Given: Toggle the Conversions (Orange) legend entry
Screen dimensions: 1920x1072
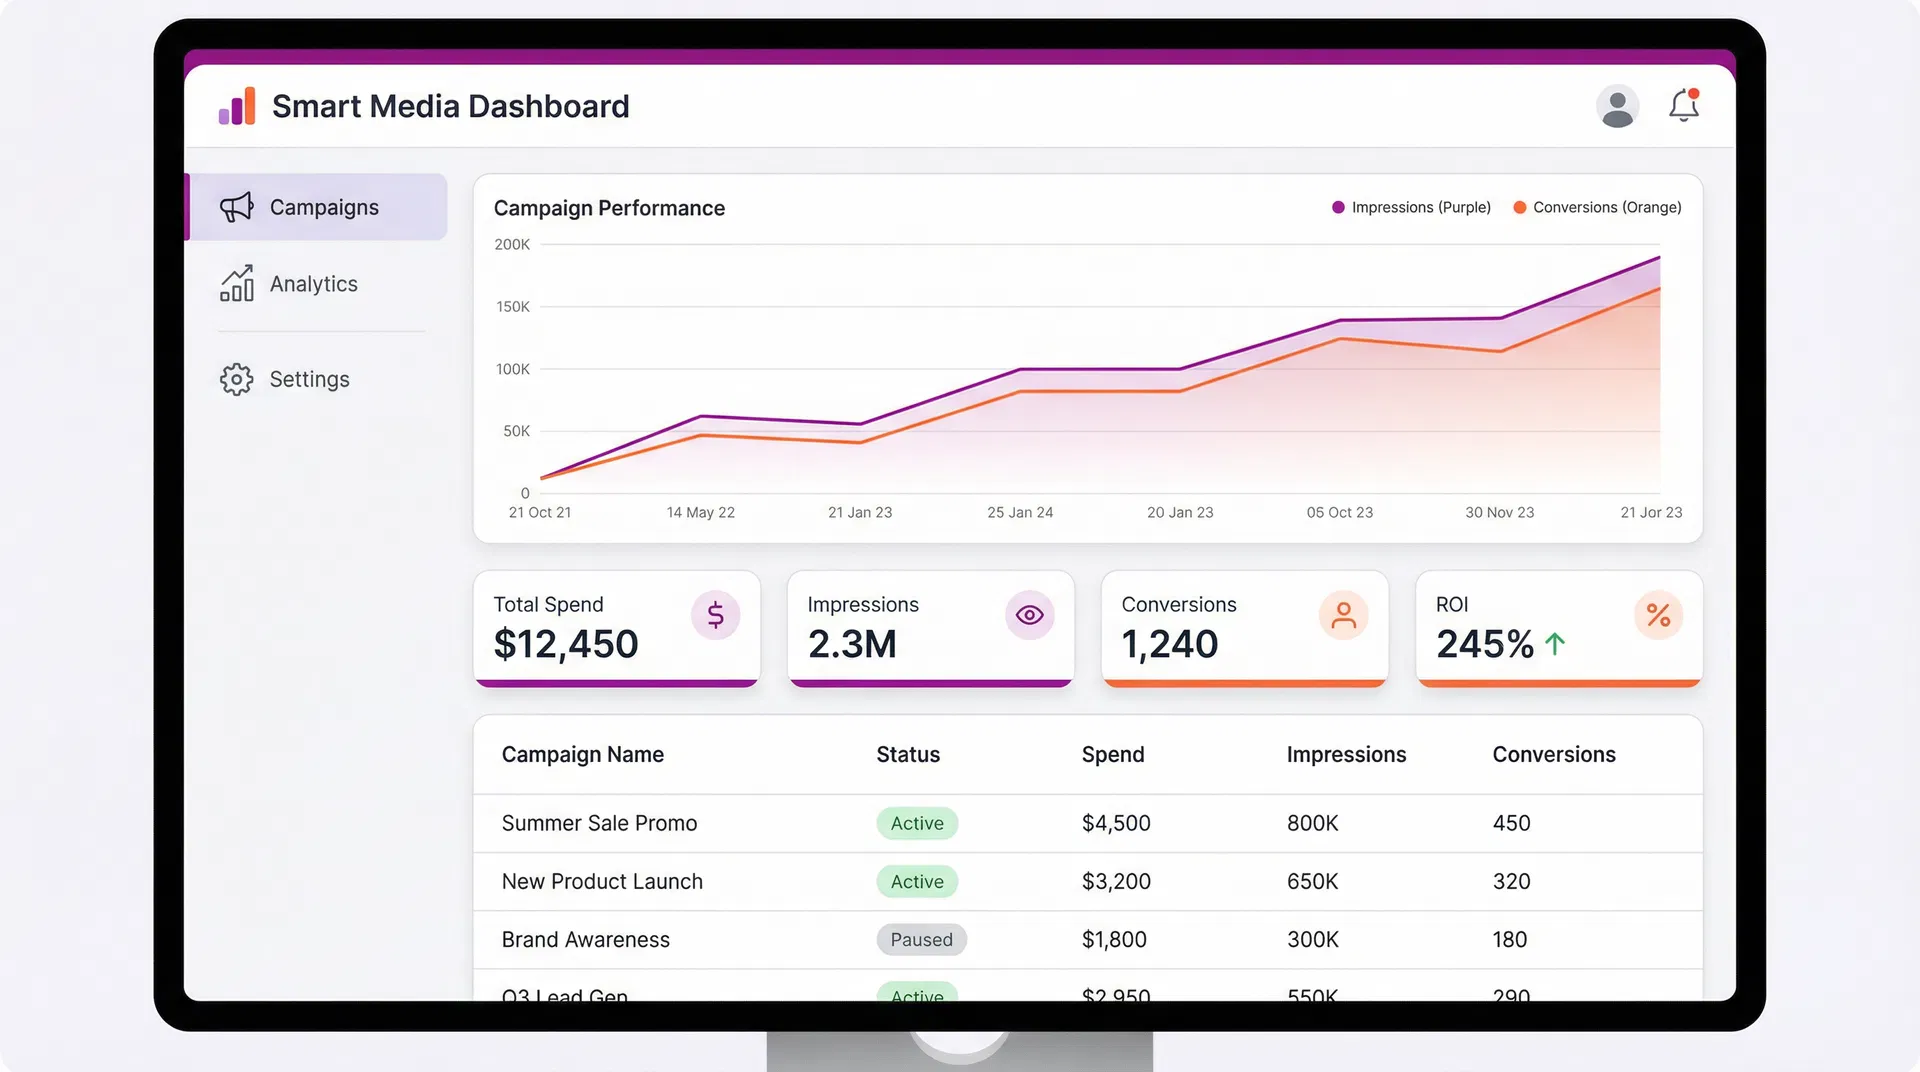Looking at the screenshot, I should 1597,207.
